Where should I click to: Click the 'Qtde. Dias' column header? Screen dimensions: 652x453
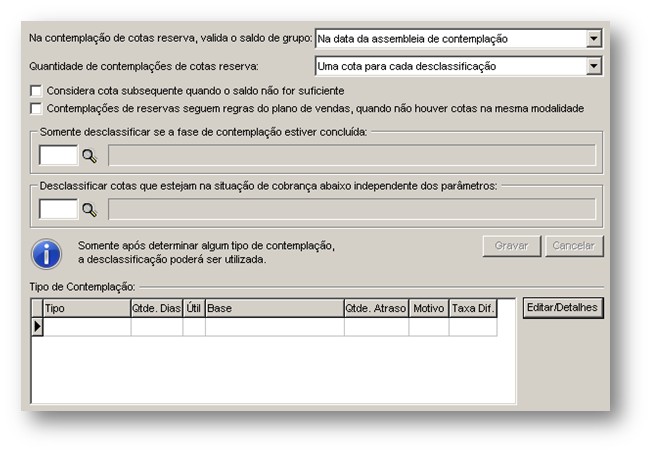tap(157, 308)
